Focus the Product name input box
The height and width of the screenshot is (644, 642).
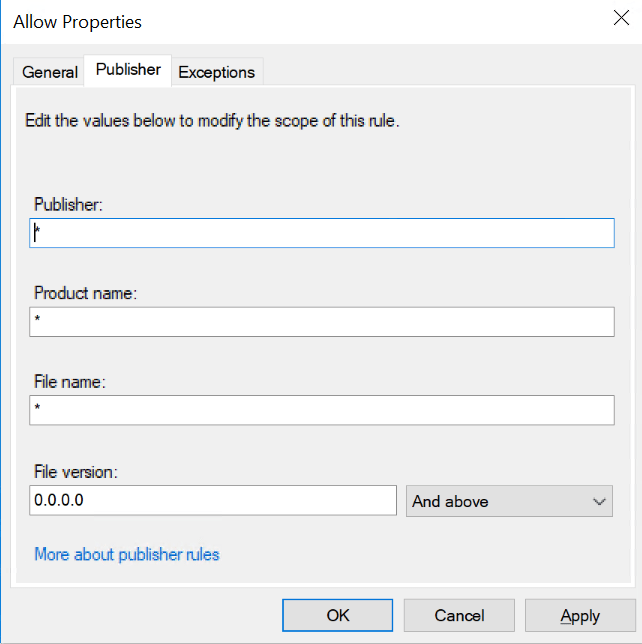pyautogui.click(x=321, y=322)
